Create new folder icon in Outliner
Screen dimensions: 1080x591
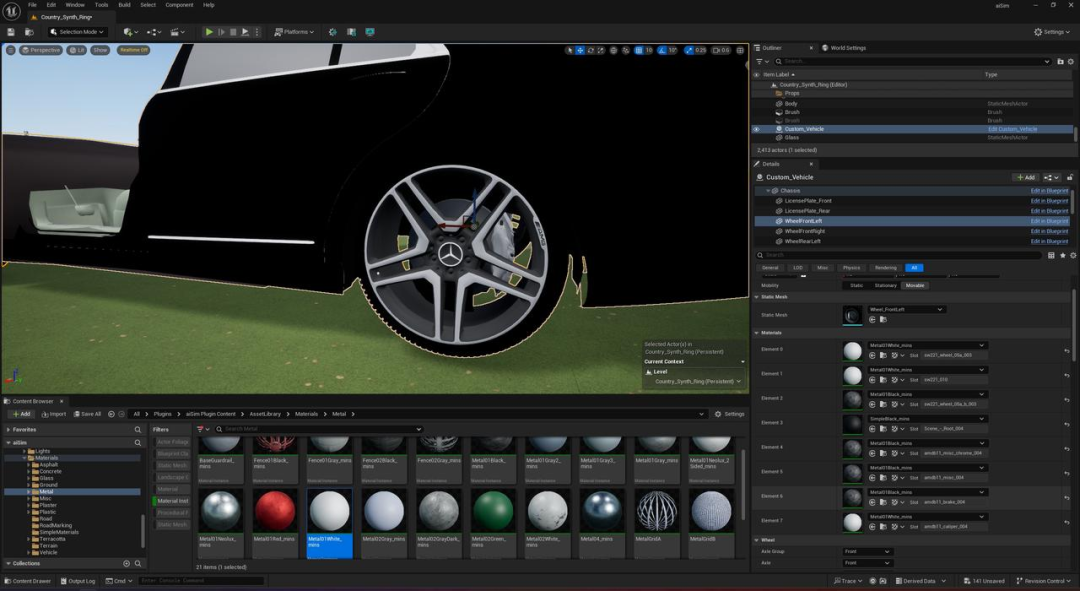pyautogui.click(x=1060, y=61)
